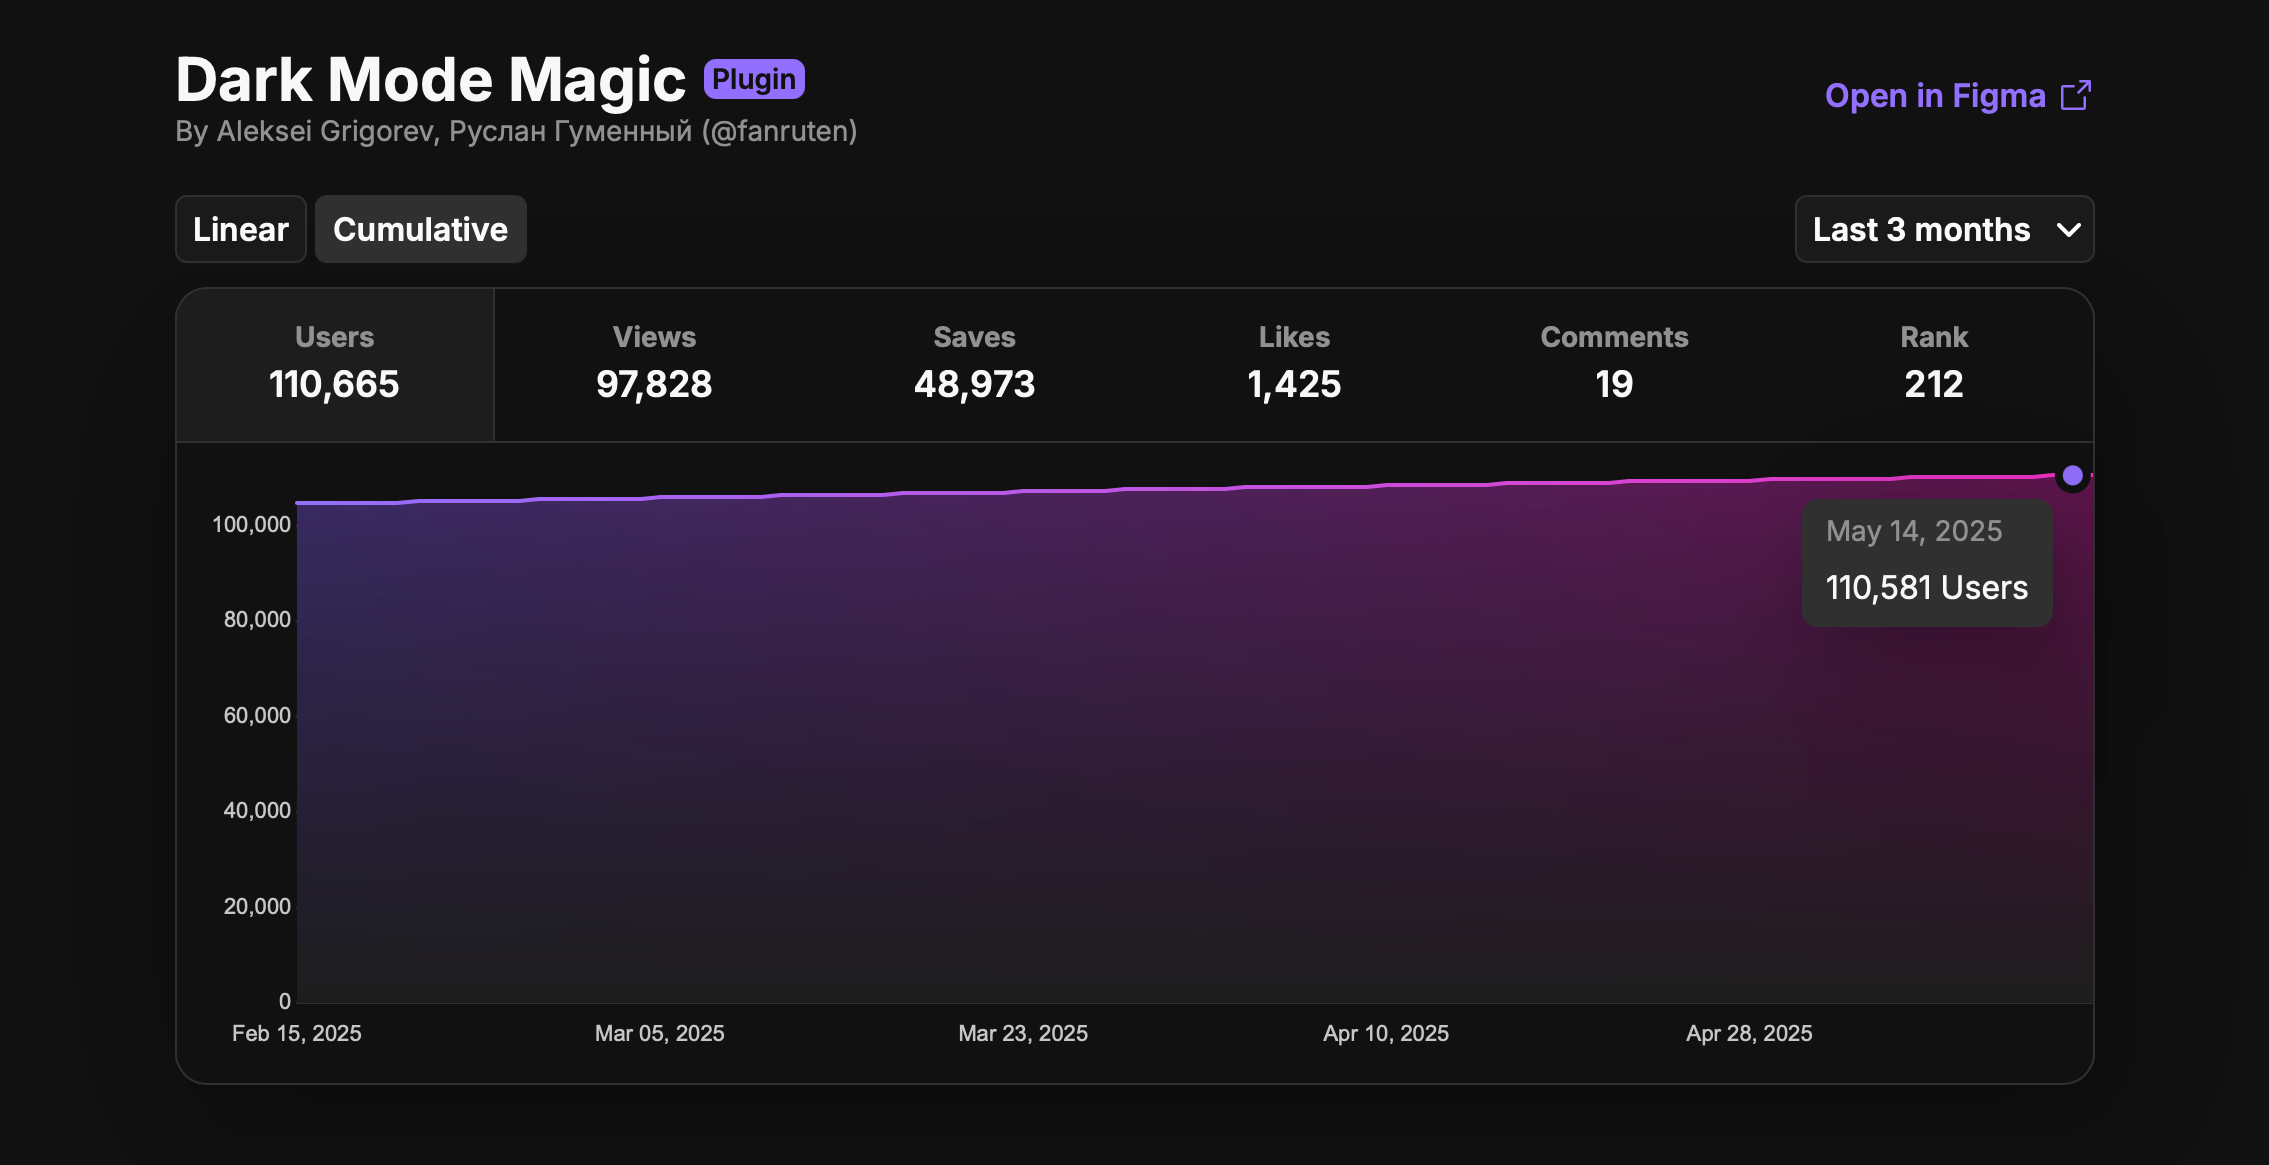Click the Mar 23, 2025 axis label
Image resolution: width=2269 pixels, height=1165 pixels.
[1023, 1033]
